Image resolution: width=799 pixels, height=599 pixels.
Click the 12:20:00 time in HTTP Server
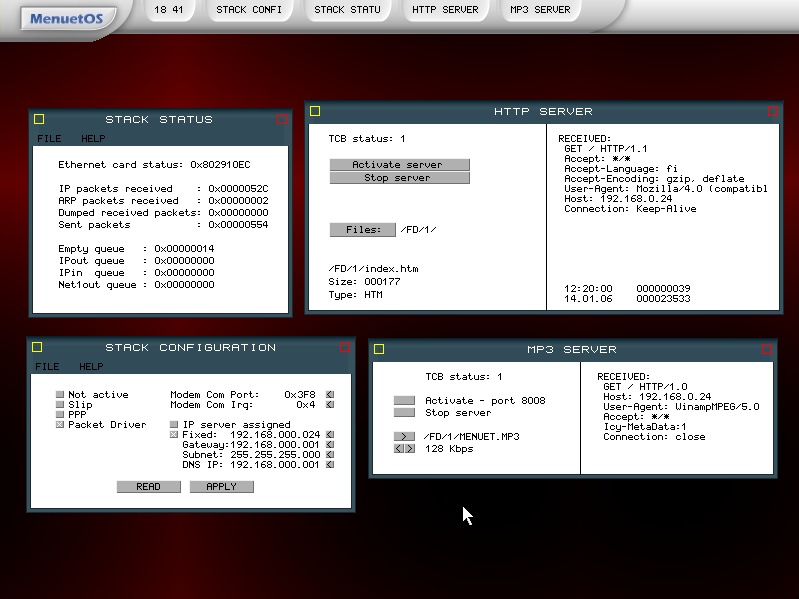pyautogui.click(x=588, y=289)
